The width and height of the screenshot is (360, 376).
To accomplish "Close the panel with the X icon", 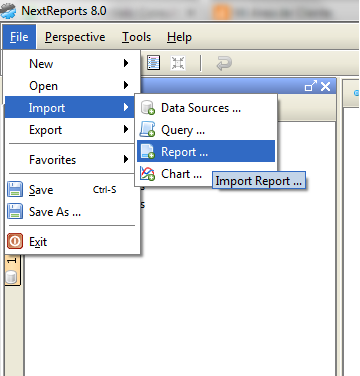I will (325, 86).
